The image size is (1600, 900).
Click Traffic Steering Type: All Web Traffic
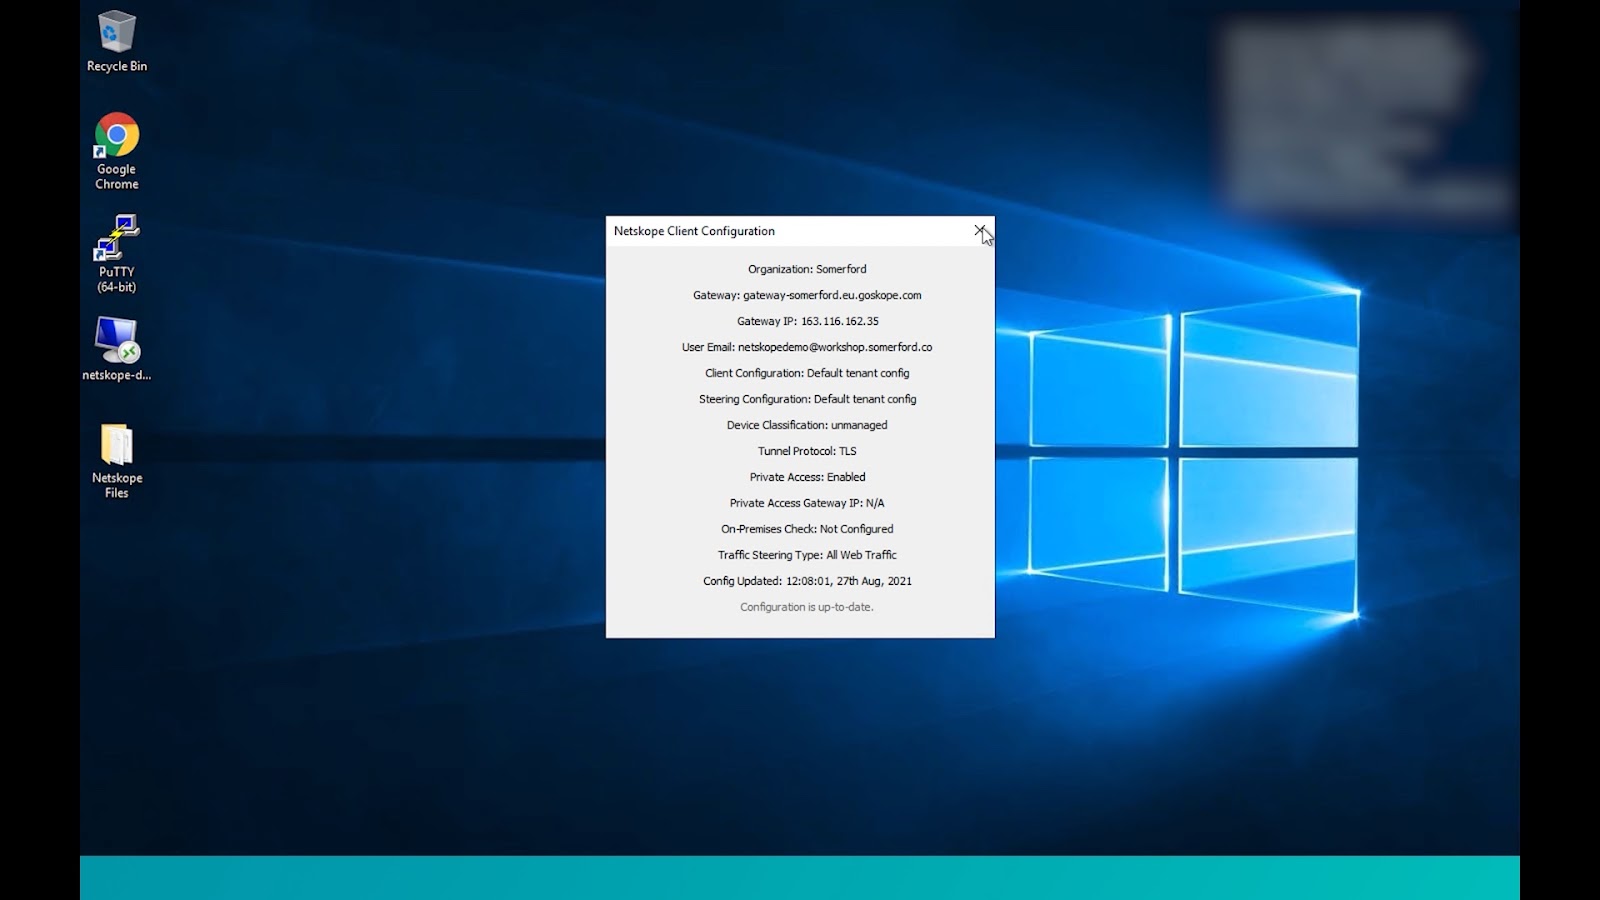pyautogui.click(x=807, y=555)
